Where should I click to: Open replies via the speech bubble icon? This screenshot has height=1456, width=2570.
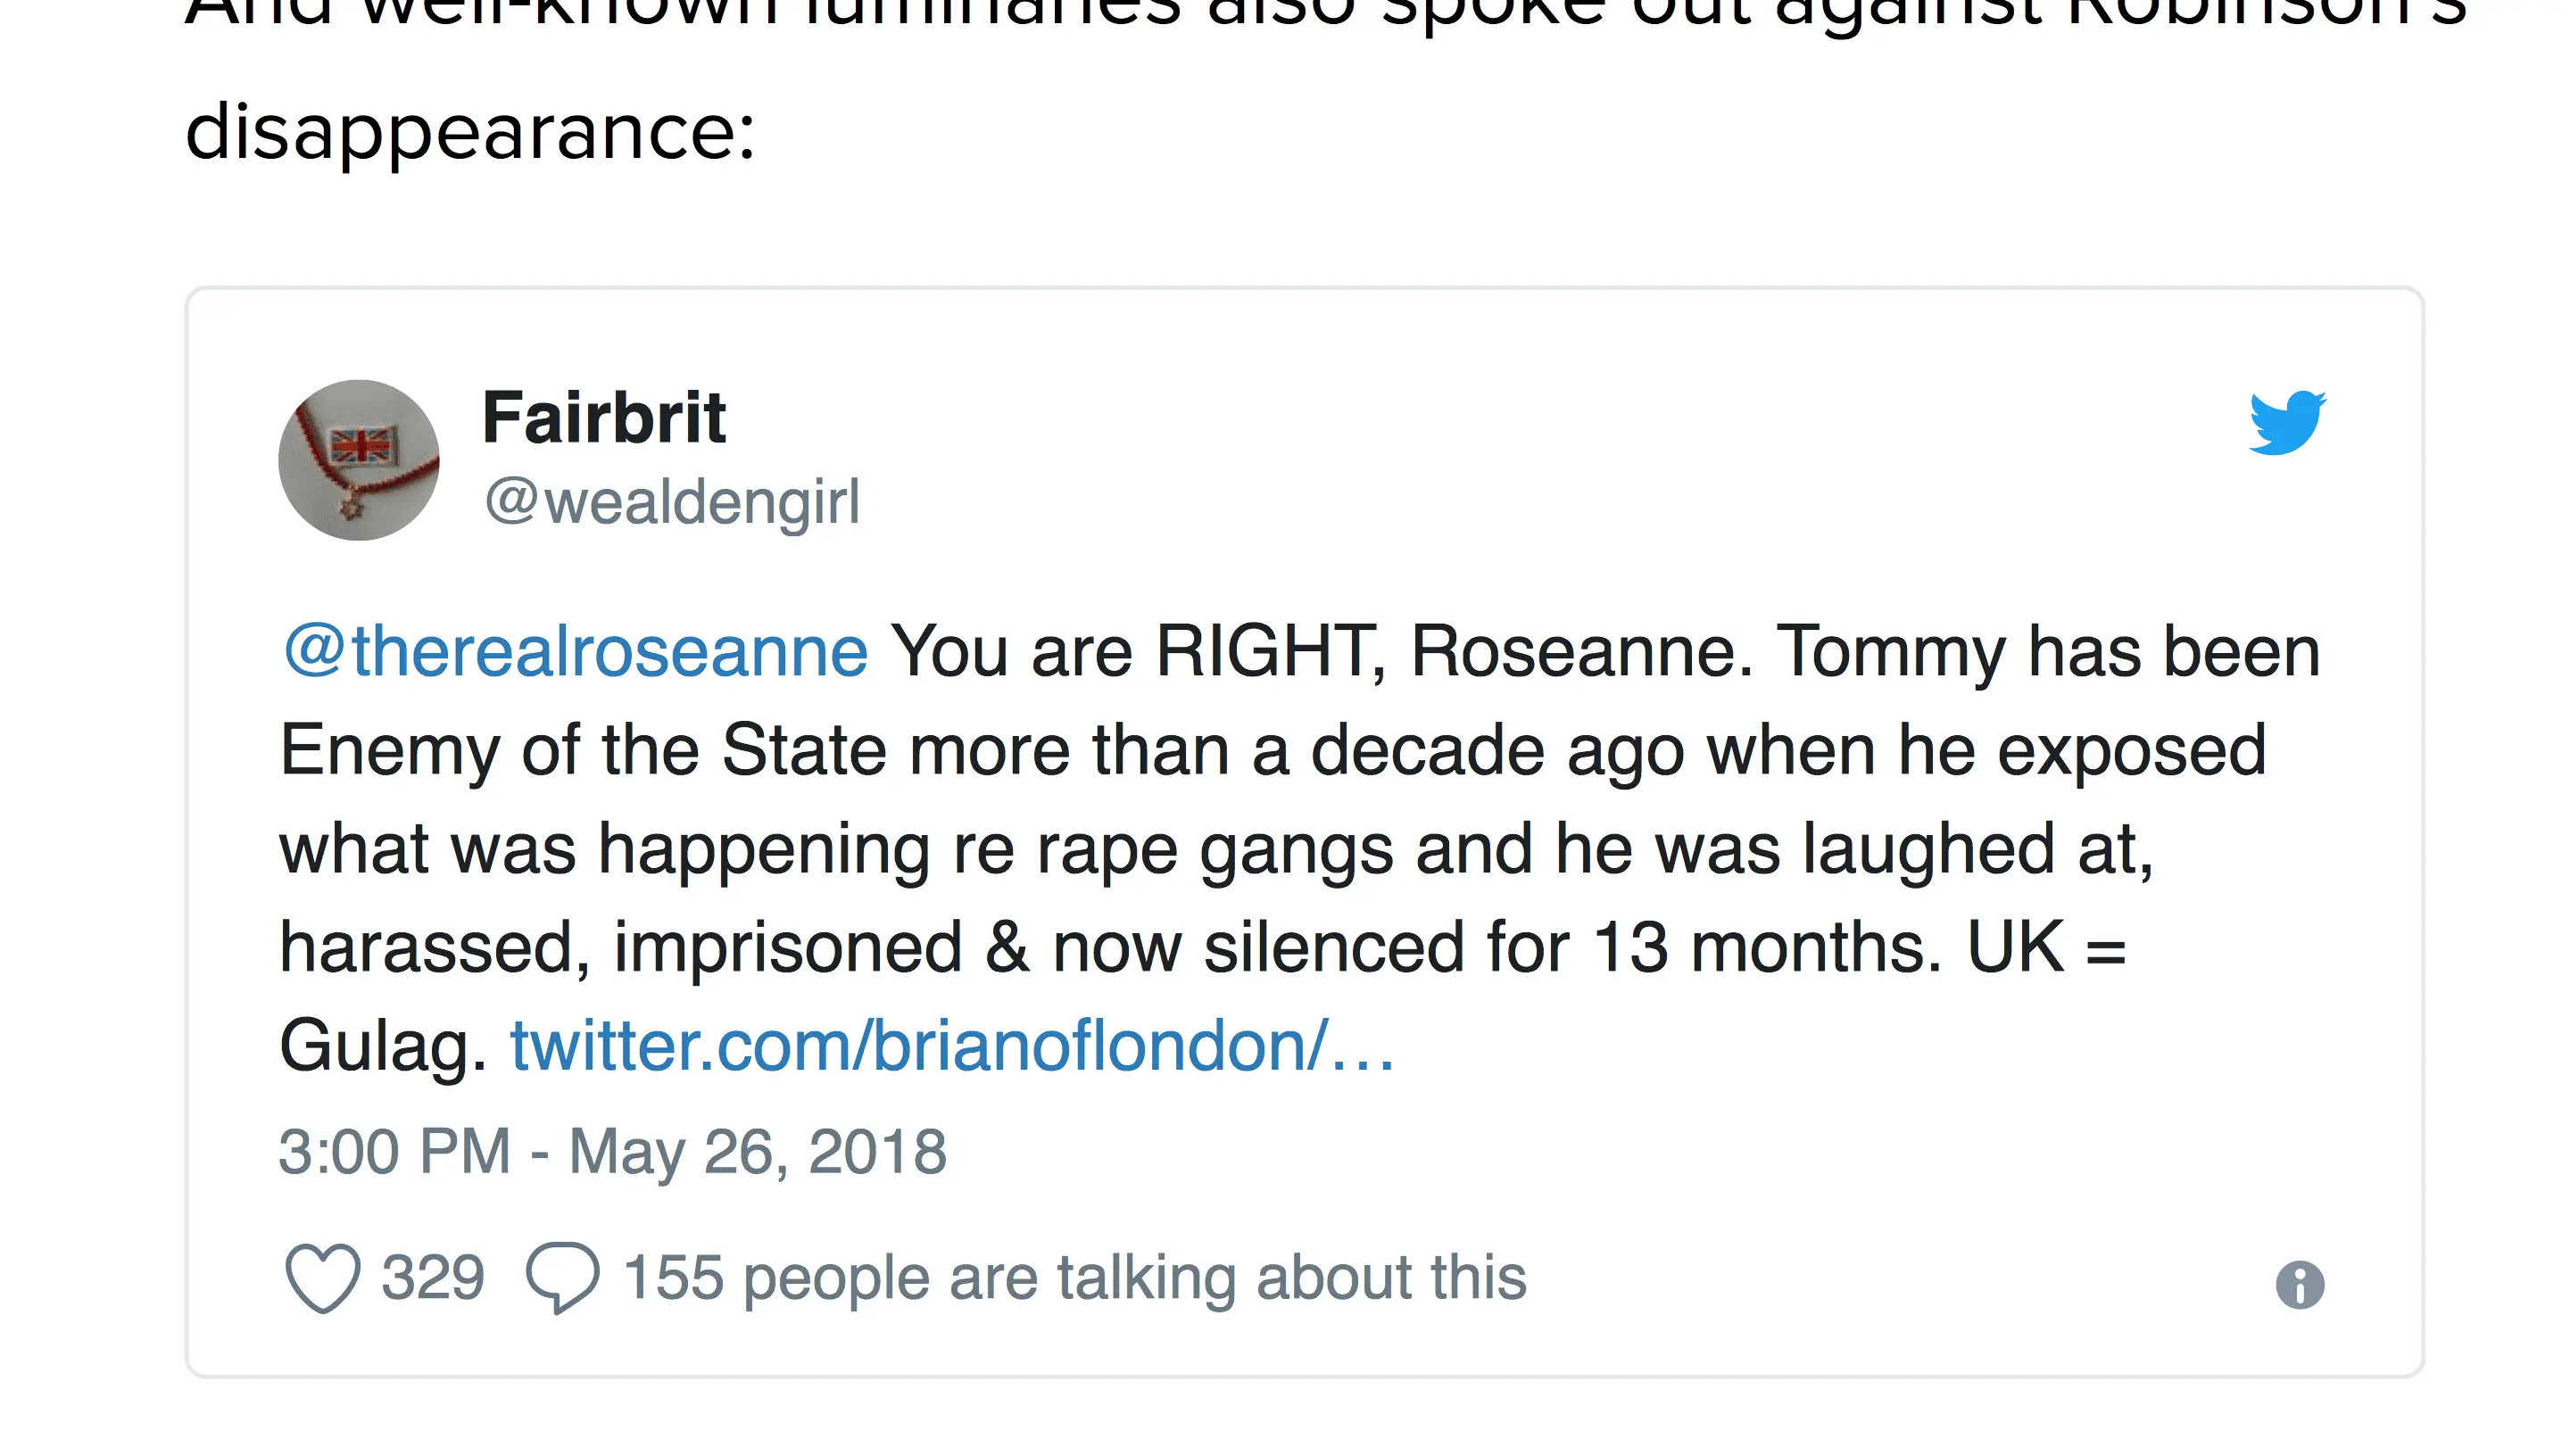pos(562,1278)
